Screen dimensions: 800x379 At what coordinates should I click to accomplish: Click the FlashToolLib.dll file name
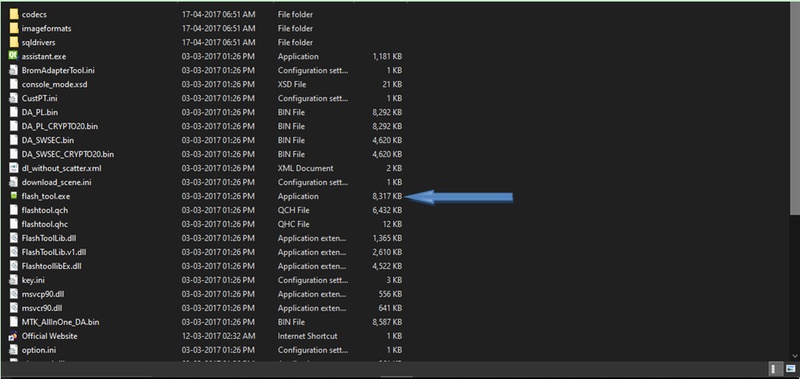tap(49, 238)
